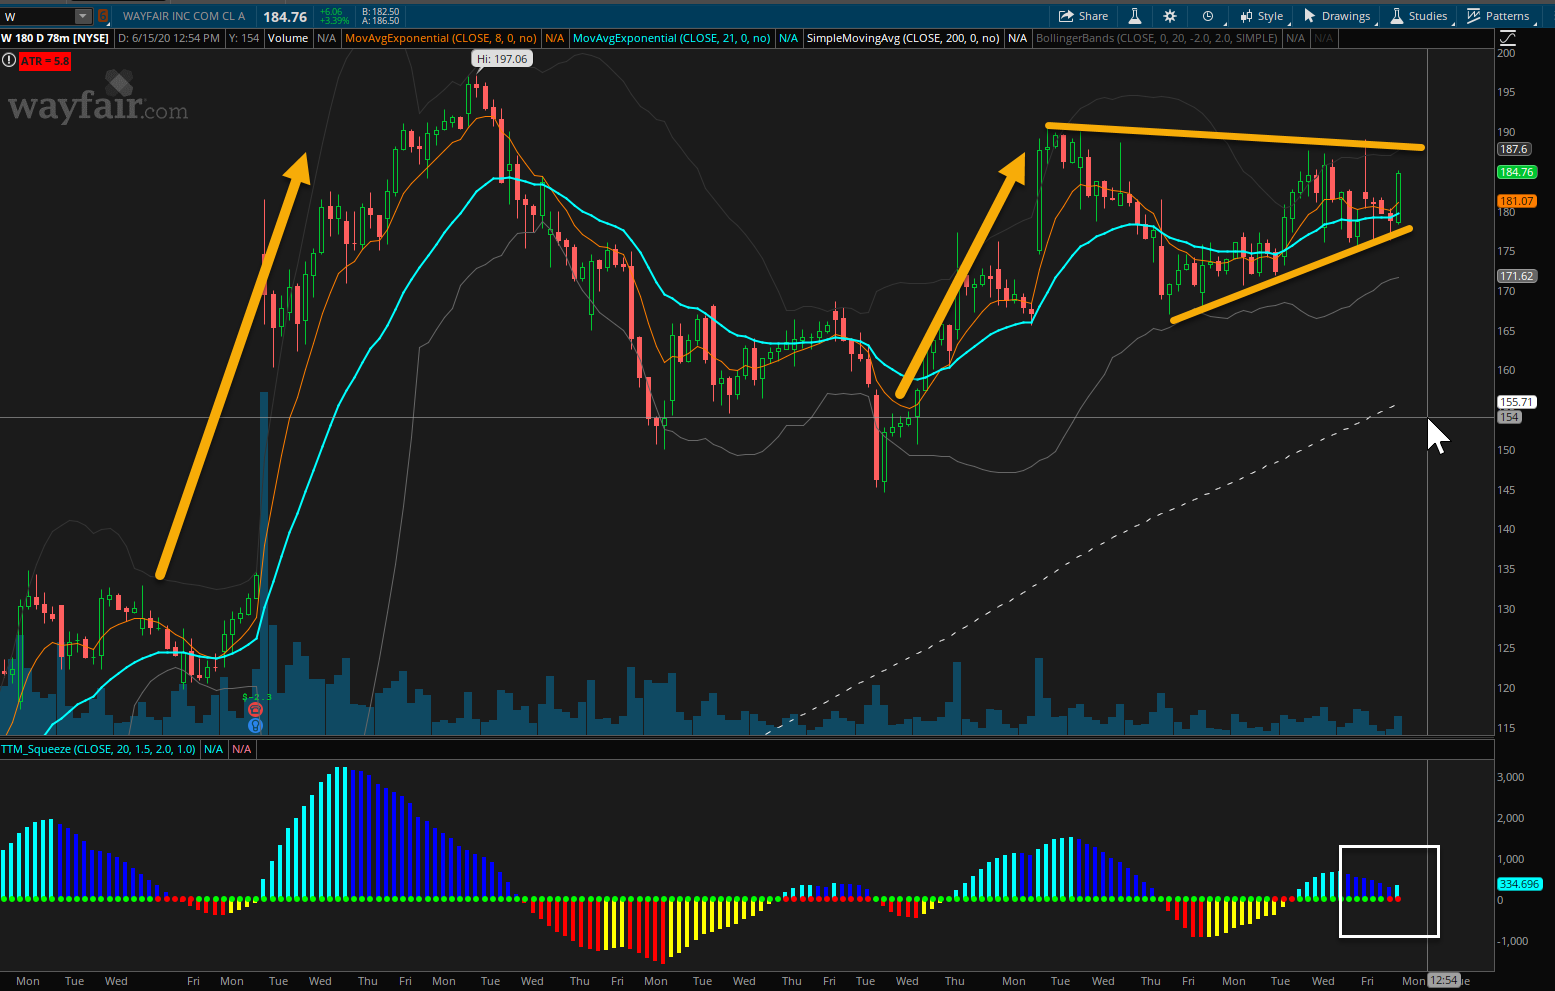Click the -1,000 squeeze axis label

[1512, 941]
